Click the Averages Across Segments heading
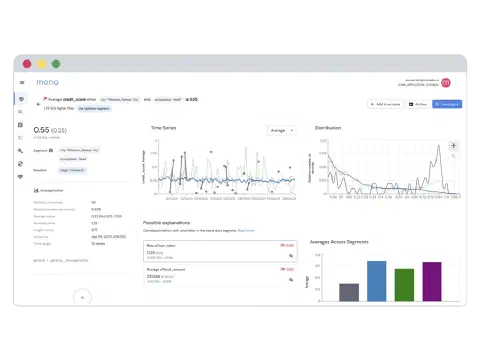Viewport: 480px width, 361px height. [x=339, y=242]
